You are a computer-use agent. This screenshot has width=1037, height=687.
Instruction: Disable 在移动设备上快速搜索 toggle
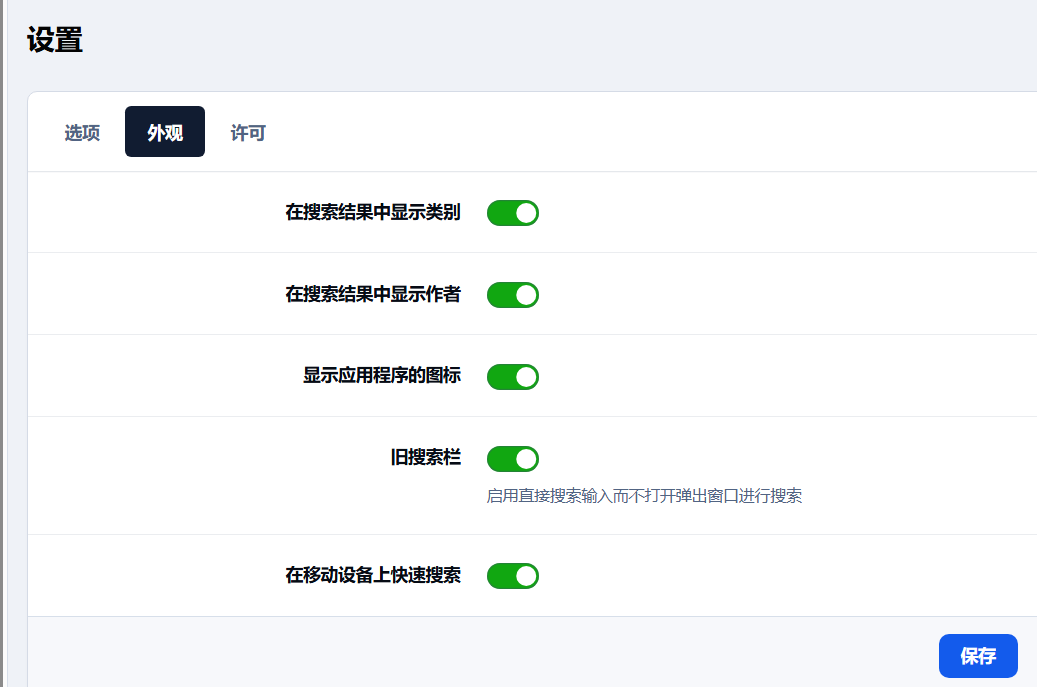(x=512, y=576)
